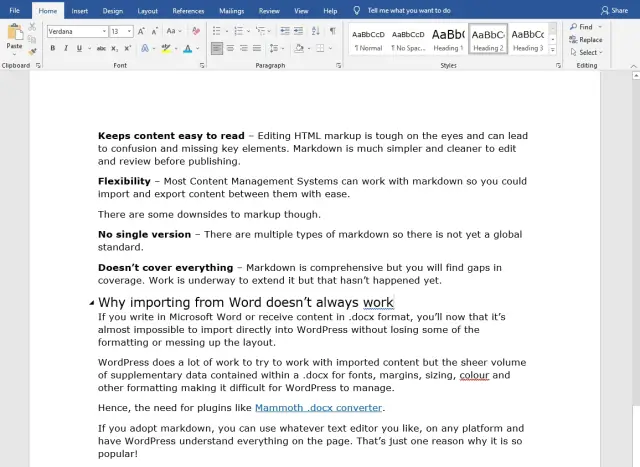Apply the font color swatch
Image resolution: width=640 pixels, height=467 pixels.
(187, 49)
